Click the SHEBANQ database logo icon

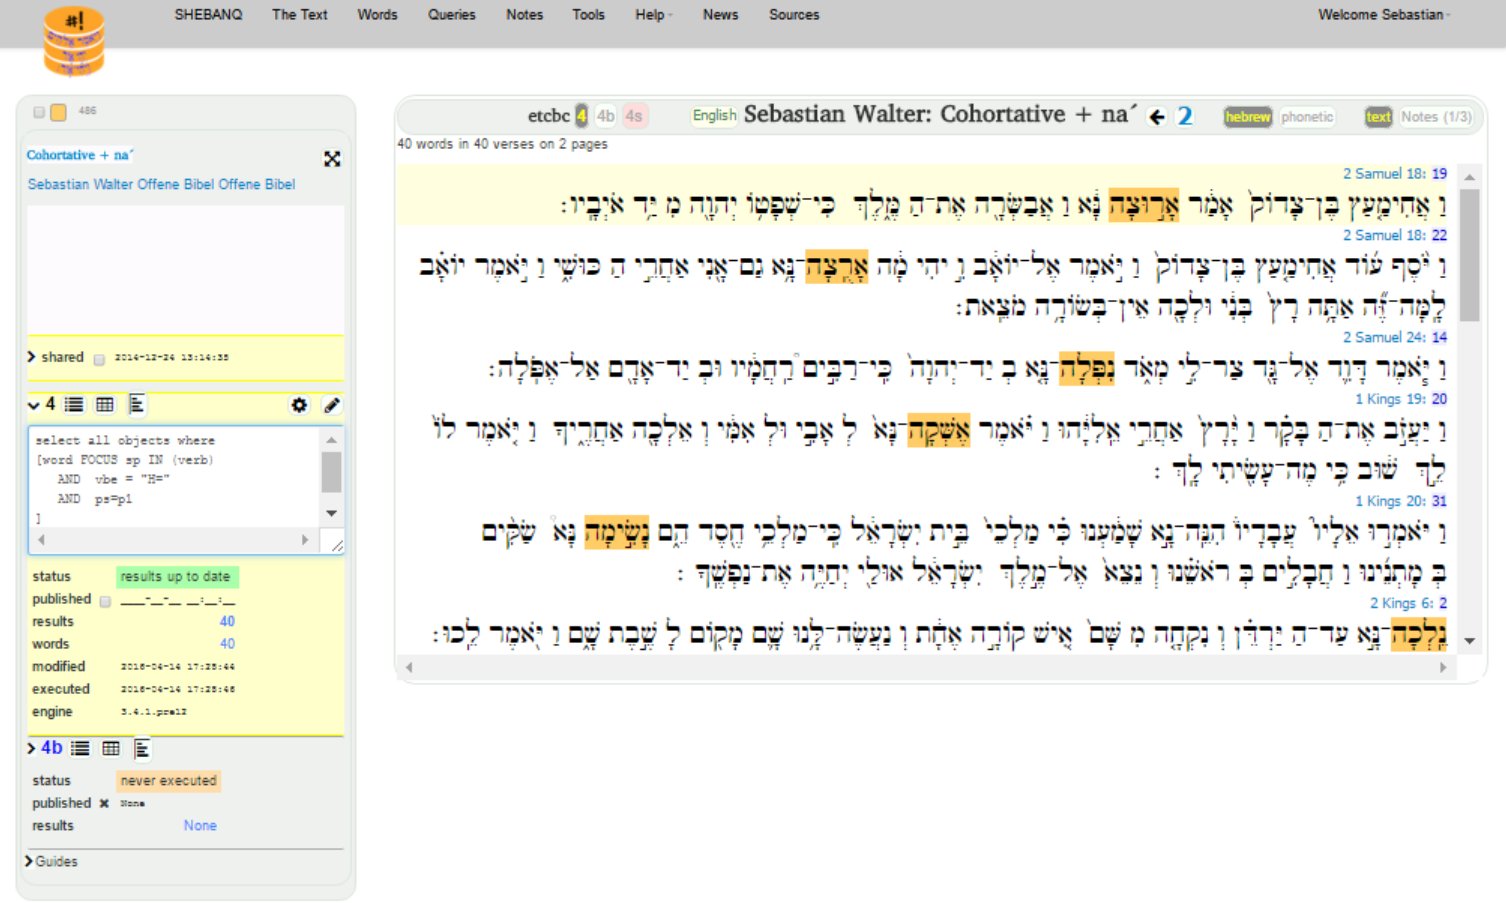pos(73,42)
